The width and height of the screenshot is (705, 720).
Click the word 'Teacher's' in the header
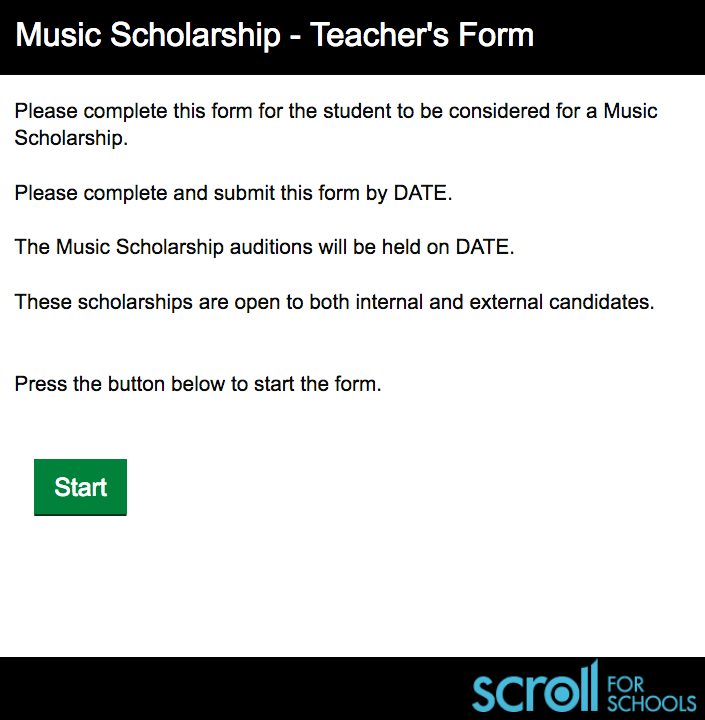tap(379, 34)
